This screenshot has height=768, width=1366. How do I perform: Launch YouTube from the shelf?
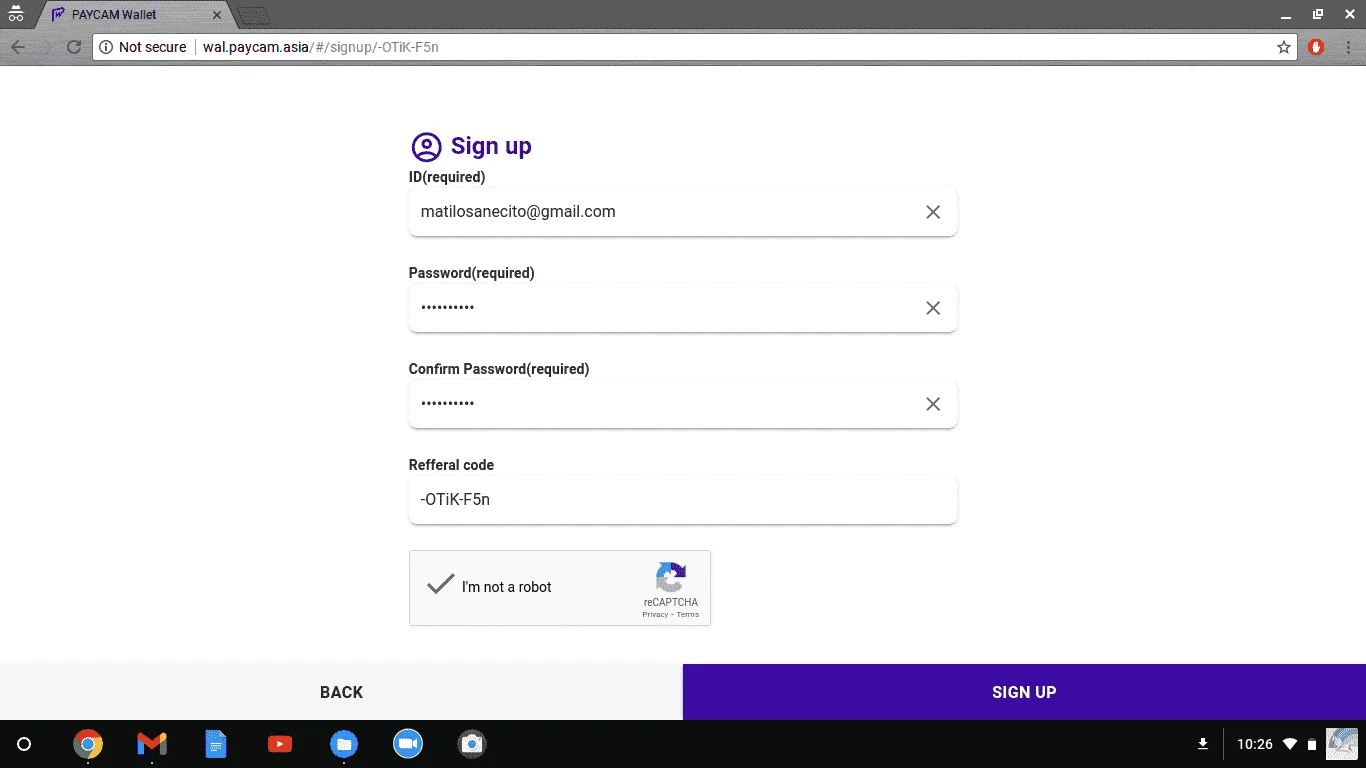pos(280,744)
